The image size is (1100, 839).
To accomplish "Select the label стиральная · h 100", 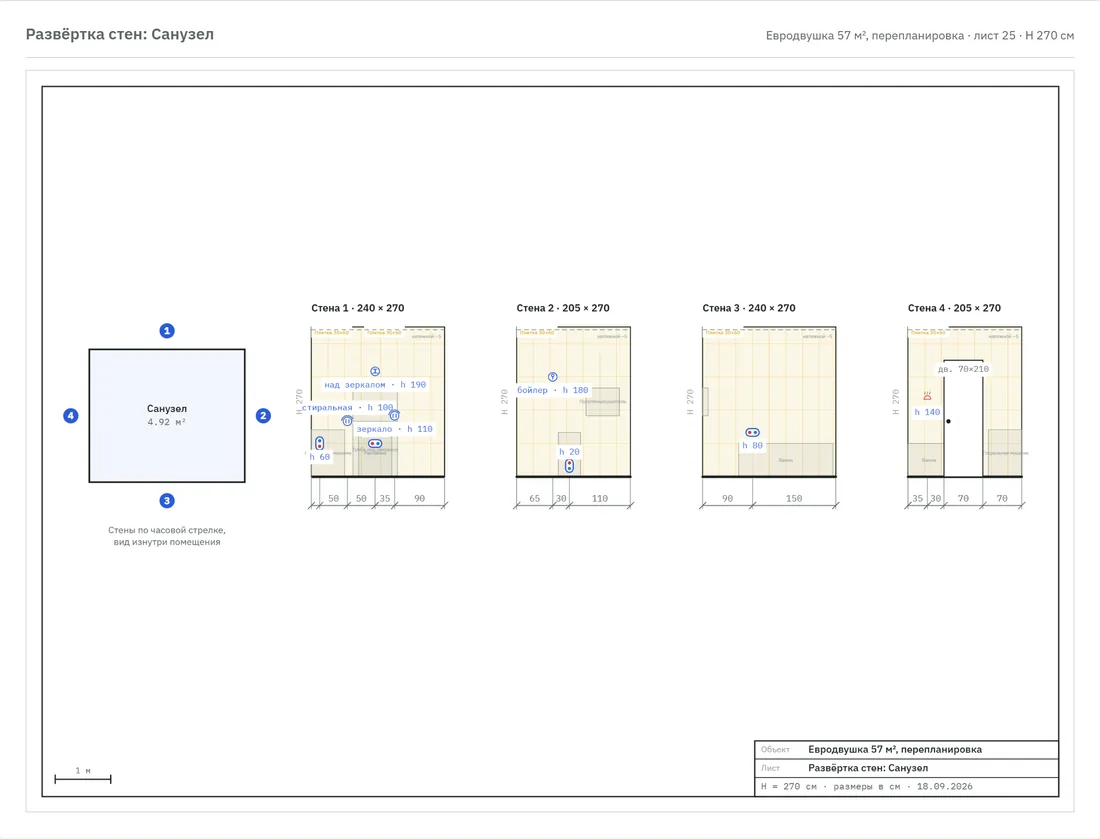I will tap(347, 407).
